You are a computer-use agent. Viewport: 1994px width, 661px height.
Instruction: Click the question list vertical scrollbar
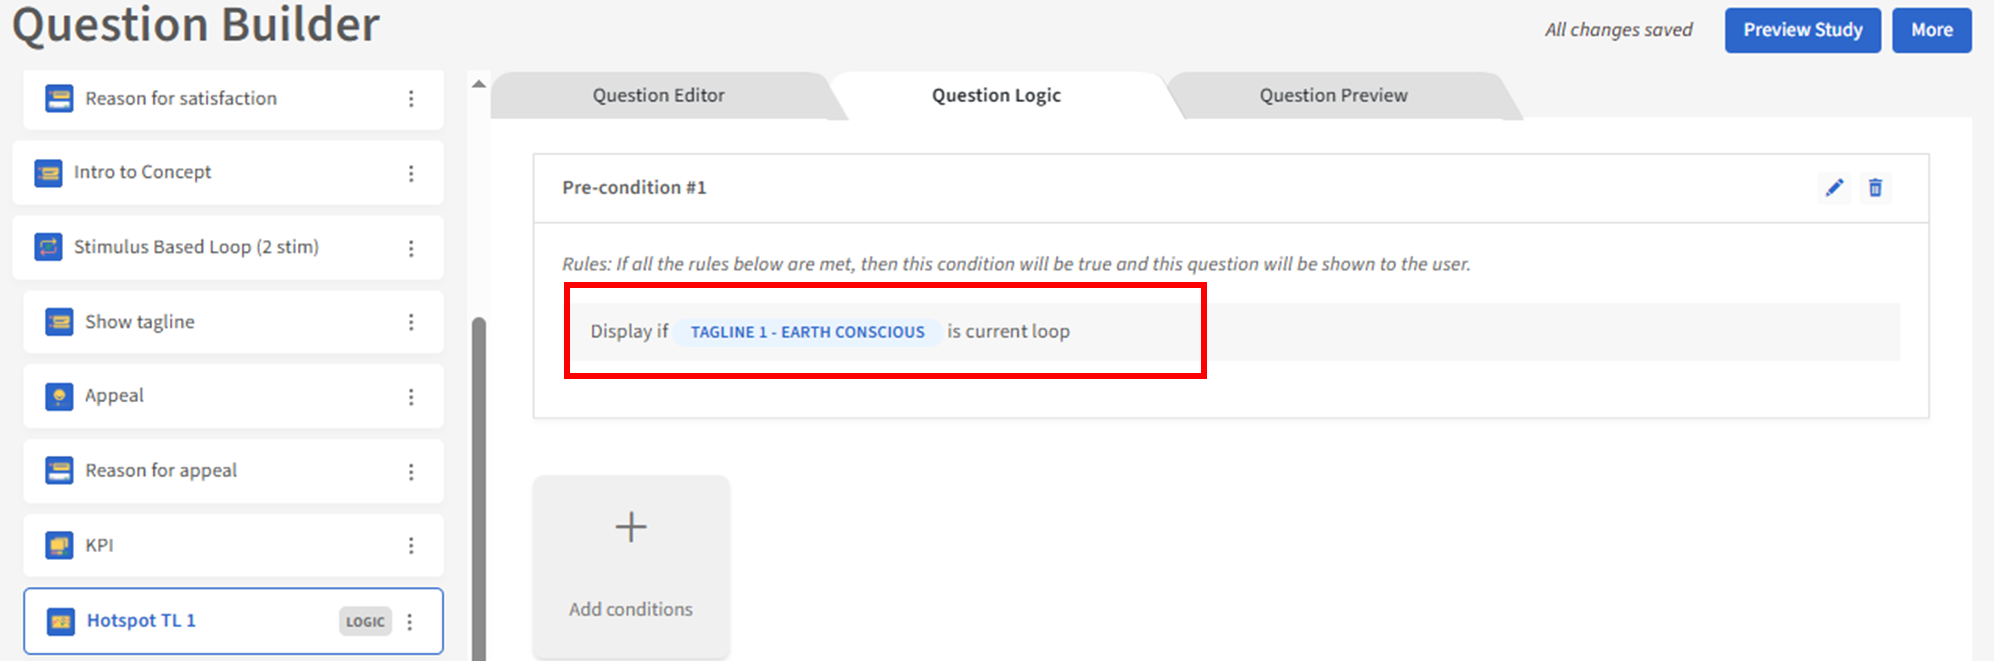pyautogui.click(x=479, y=480)
